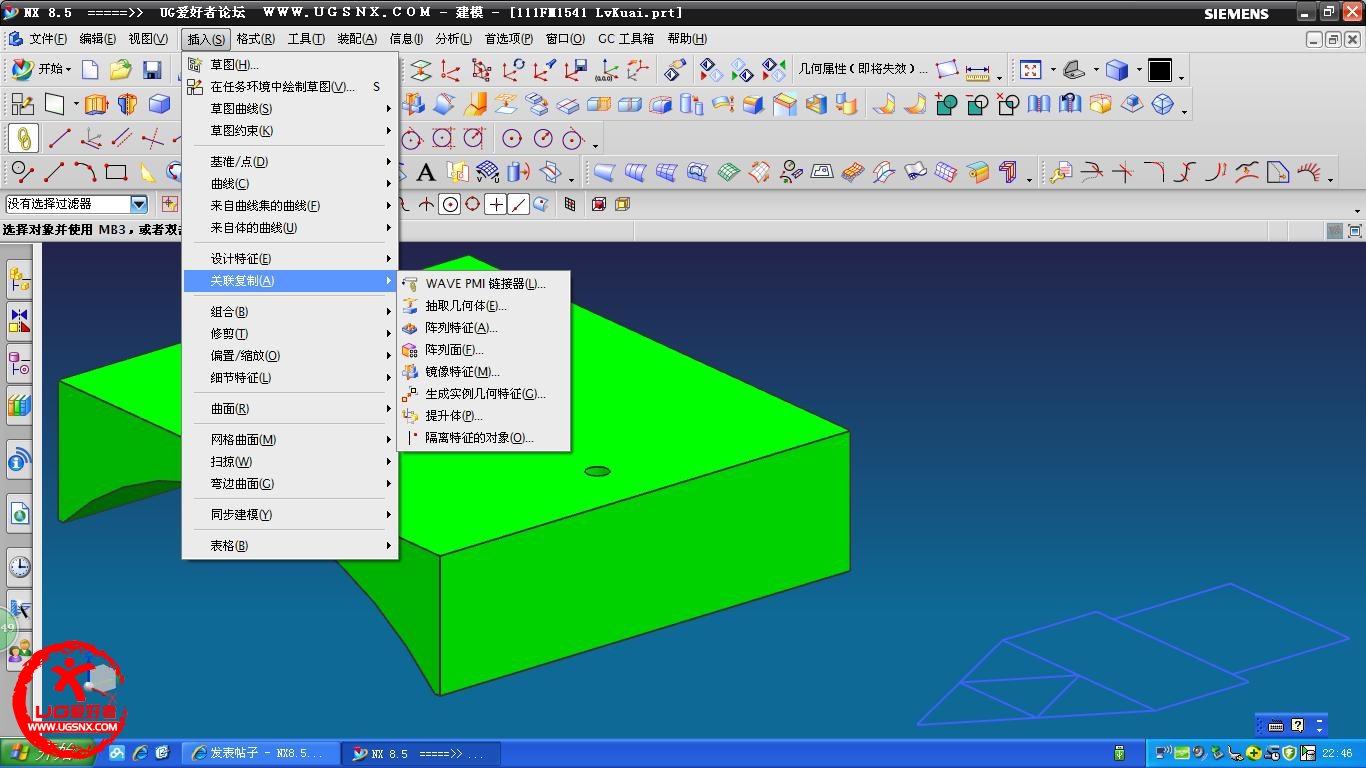Click 在任务环境中绘制草图(V) entry
Image resolution: width=1366 pixels, height=768 pixels.
pyautogui.click(x=291, y=87)
